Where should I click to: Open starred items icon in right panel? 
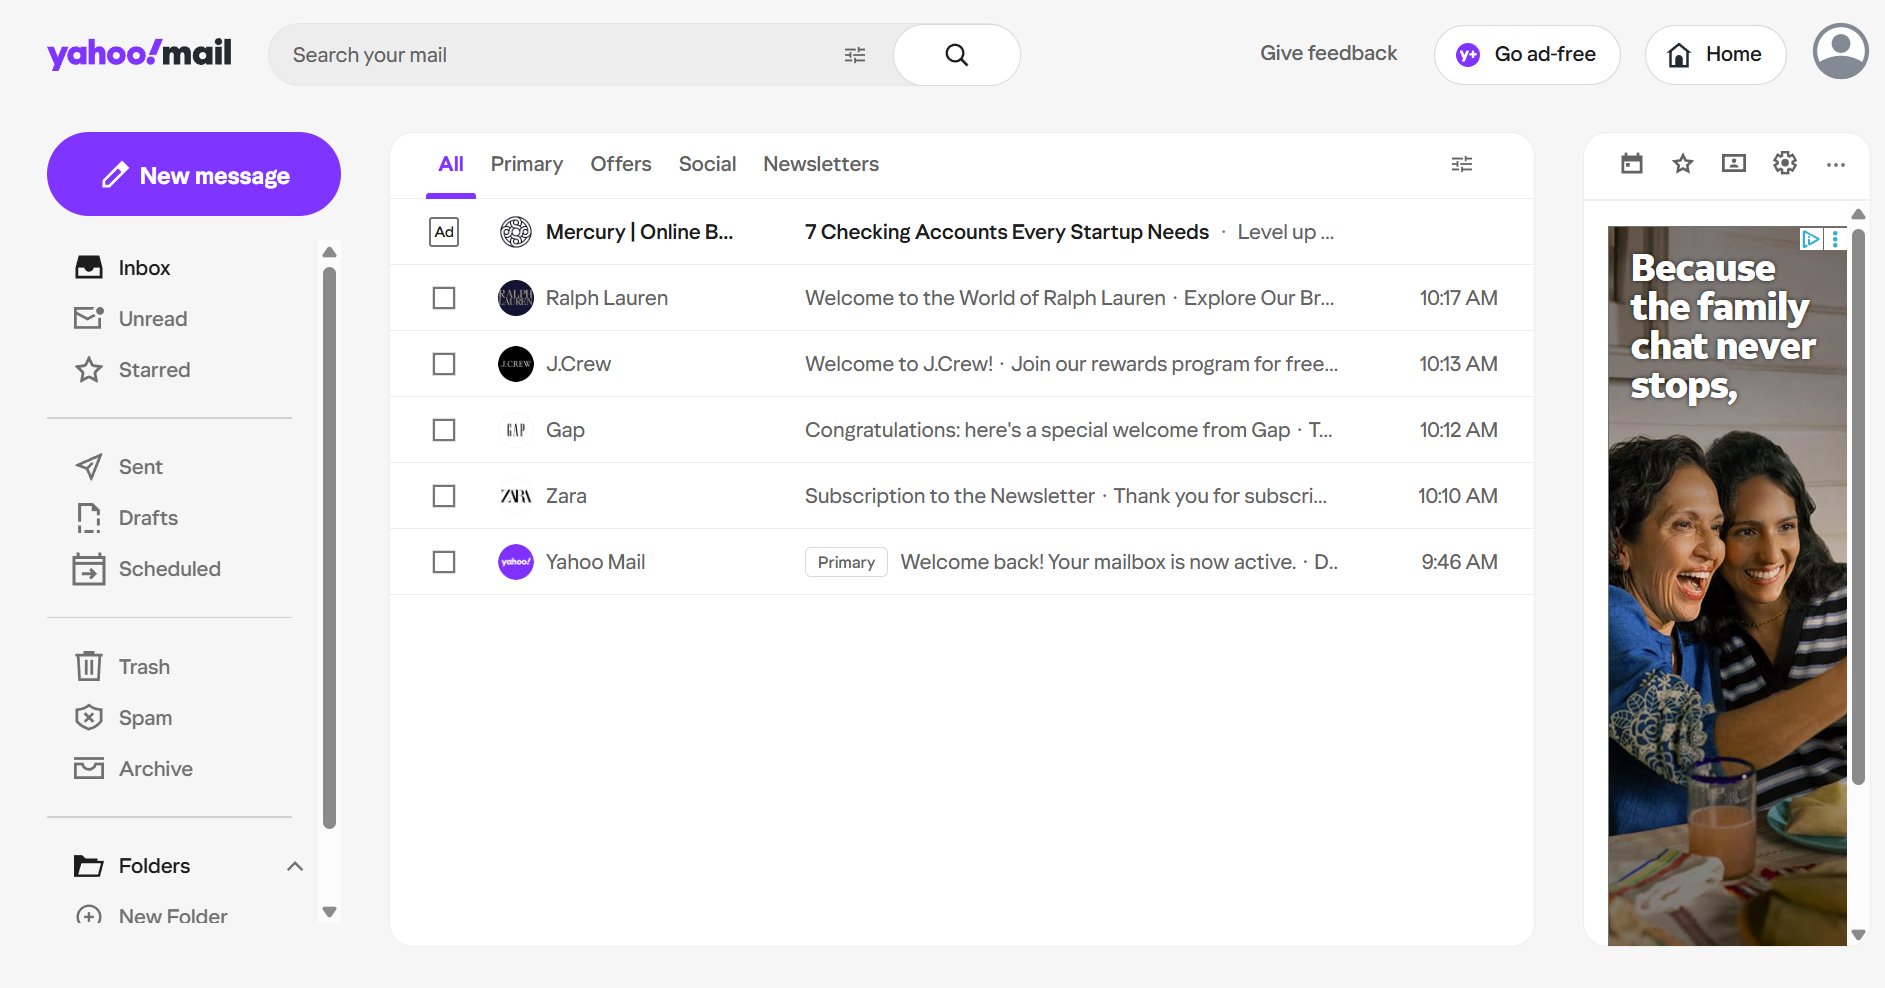[x=1683, y=163]
